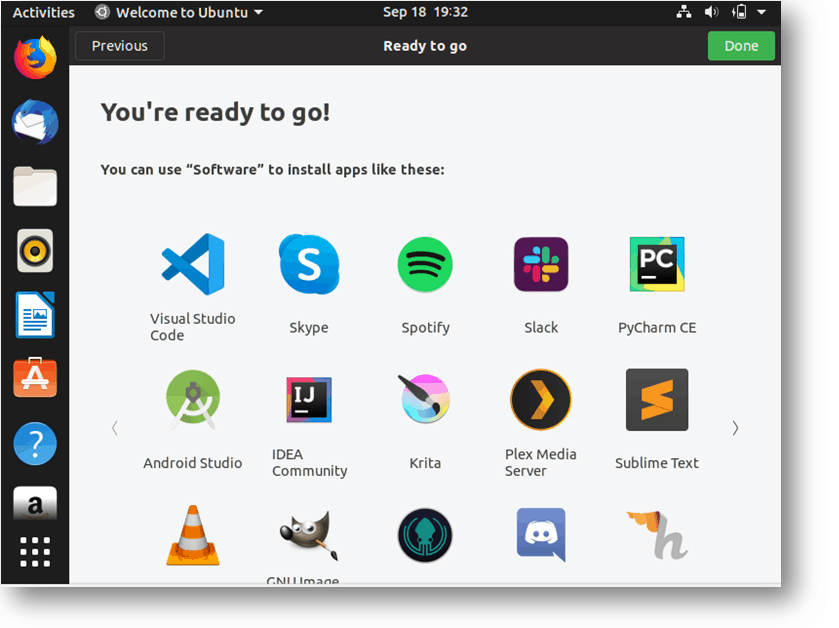Open the Files manager in dock
Viewport: 839px width, 628px height.
(35, 186)
